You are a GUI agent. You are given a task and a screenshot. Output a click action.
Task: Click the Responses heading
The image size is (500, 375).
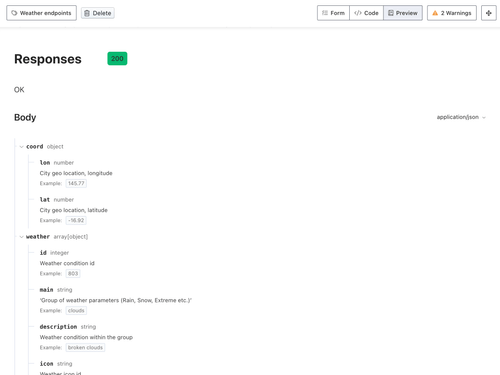pyautogui.click(x=48, y=59)
